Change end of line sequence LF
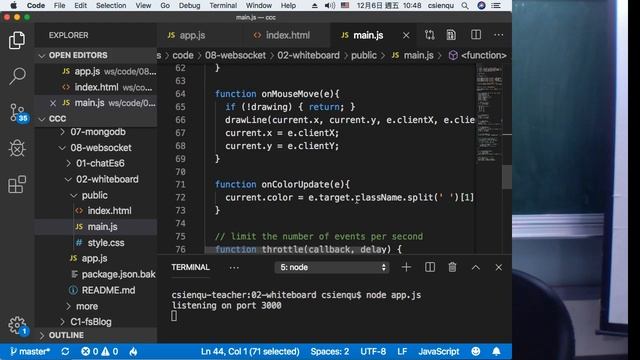The image size is (640, 360). tap(402, 351)
